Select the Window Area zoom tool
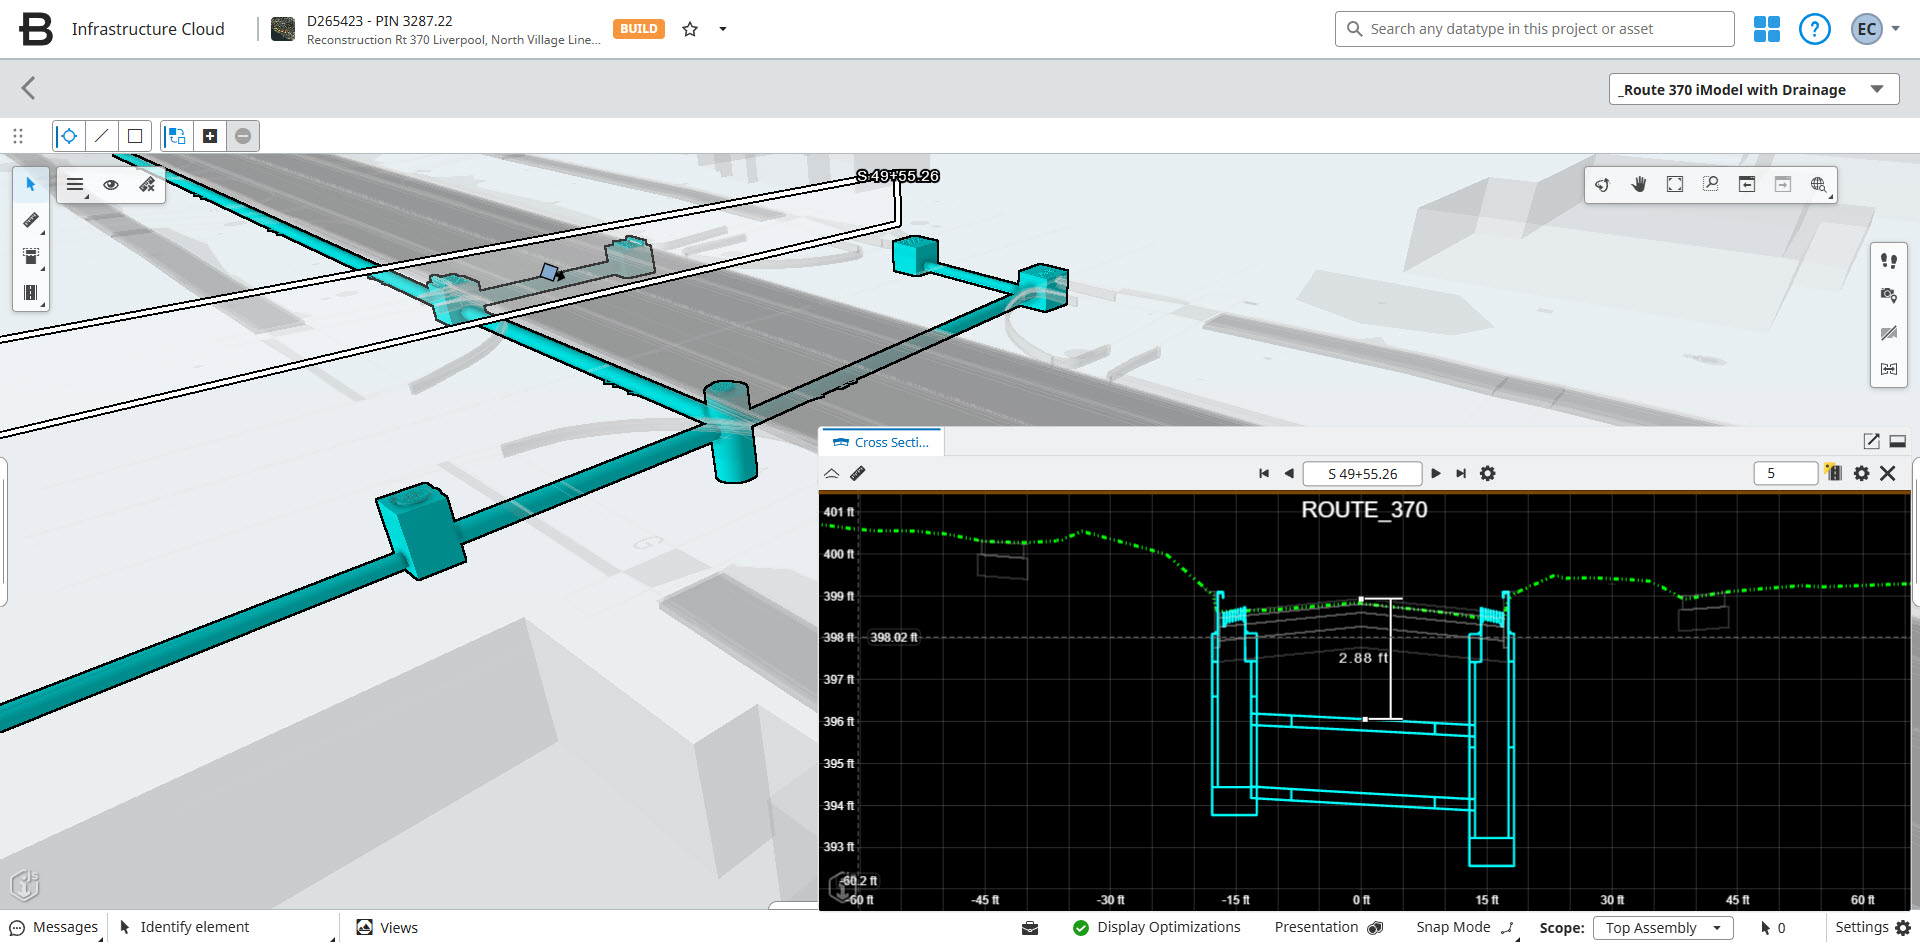Viewport: 1920px width, 945px height. pos(1710,185)
